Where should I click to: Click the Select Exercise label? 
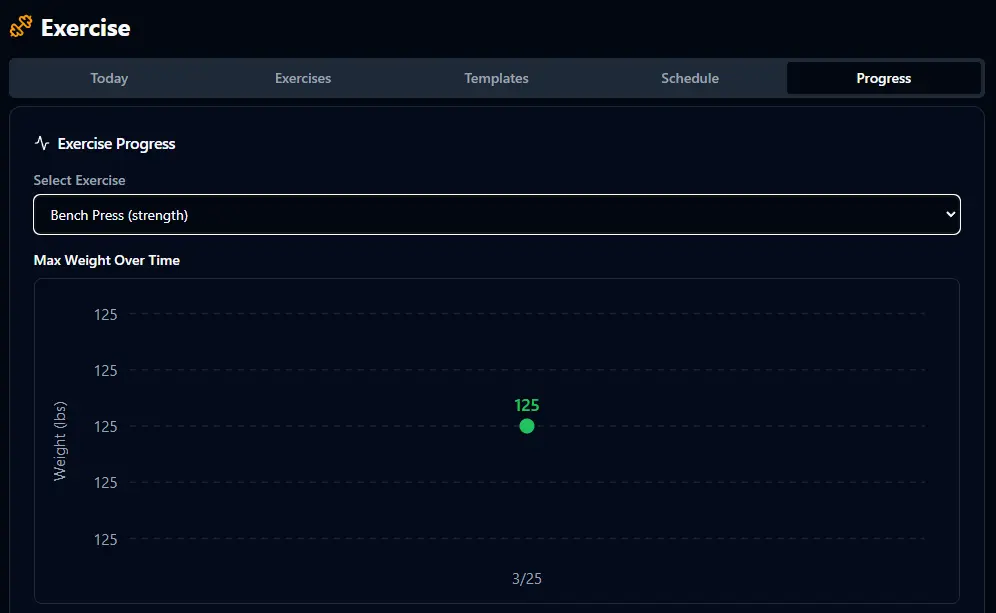(80, 181)
